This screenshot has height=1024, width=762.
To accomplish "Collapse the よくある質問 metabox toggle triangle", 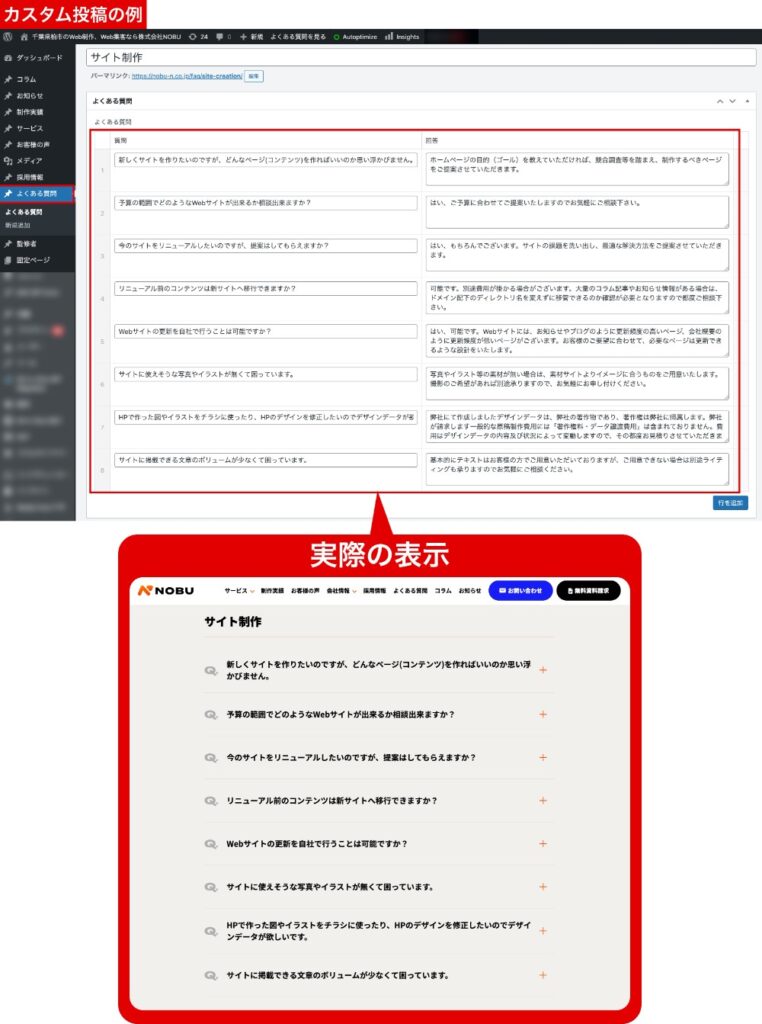I will tap(747, 101).
